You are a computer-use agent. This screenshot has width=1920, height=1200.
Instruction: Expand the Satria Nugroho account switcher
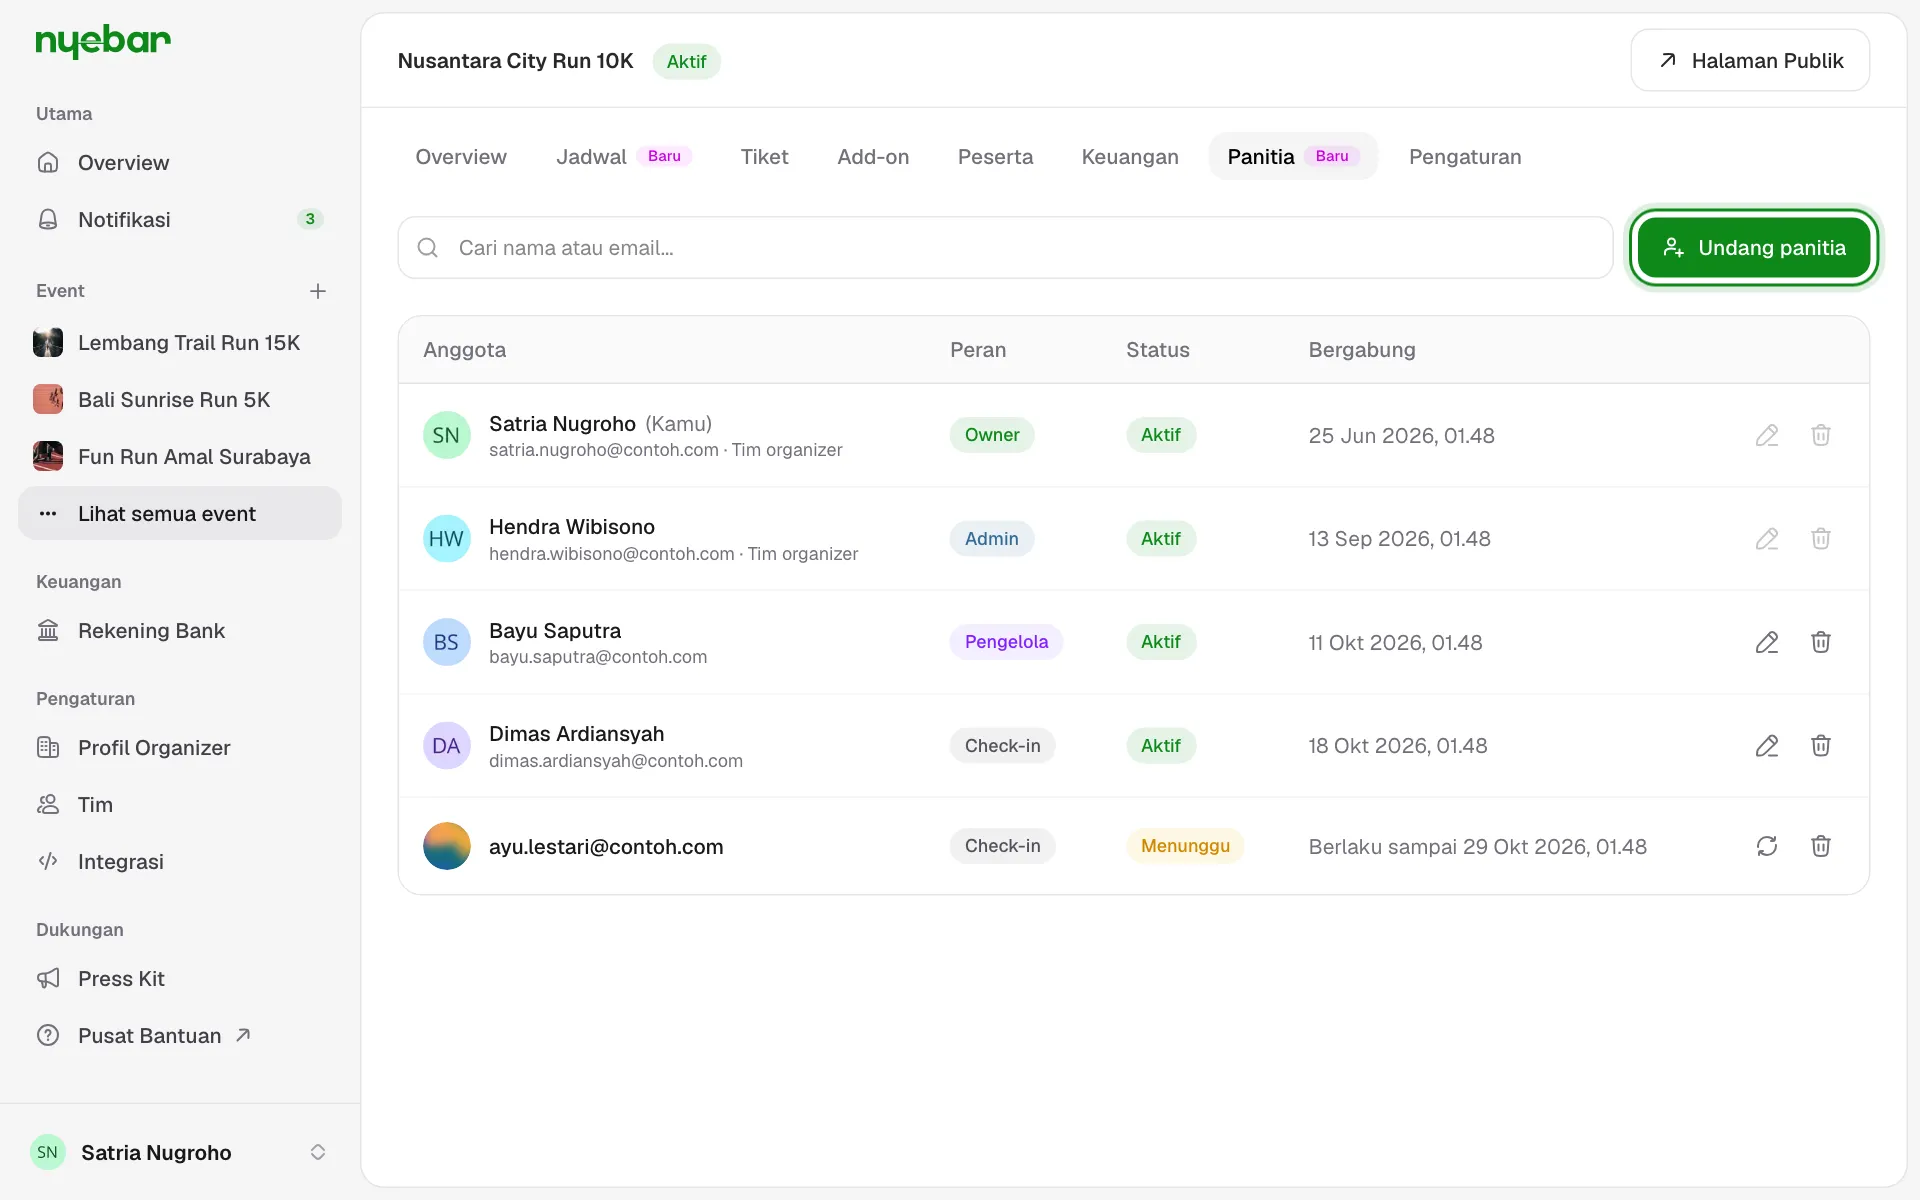coord(180,1152)
